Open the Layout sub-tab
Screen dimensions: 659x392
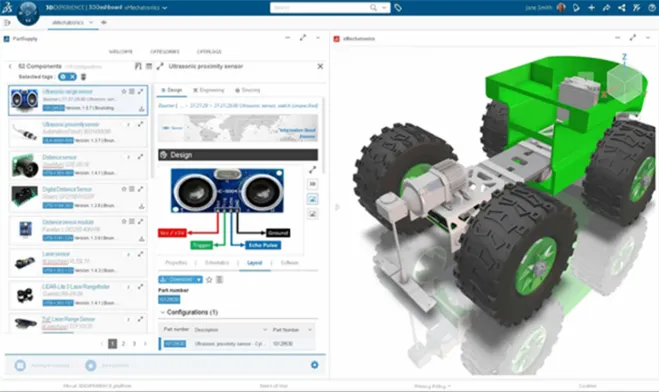[x=254, y=263]
